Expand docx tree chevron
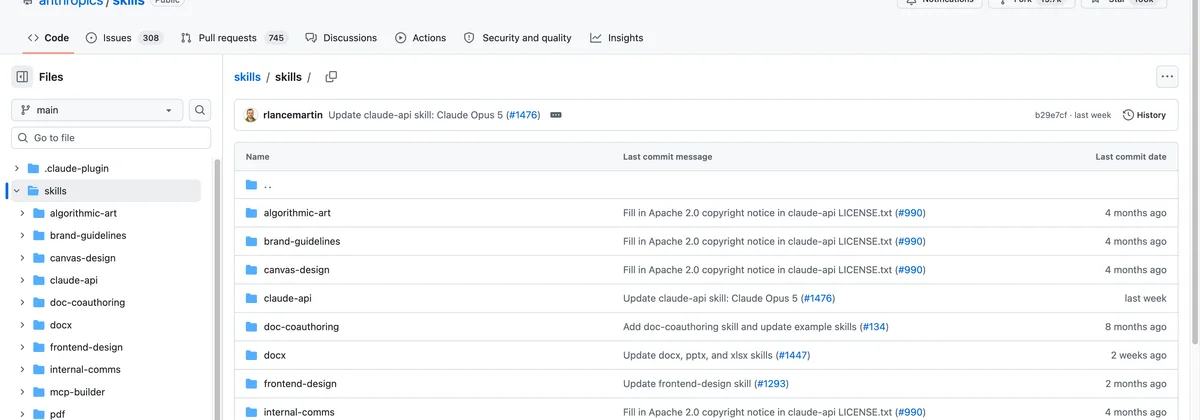This screenshot has height=420, width=1200. click(22, 325)
